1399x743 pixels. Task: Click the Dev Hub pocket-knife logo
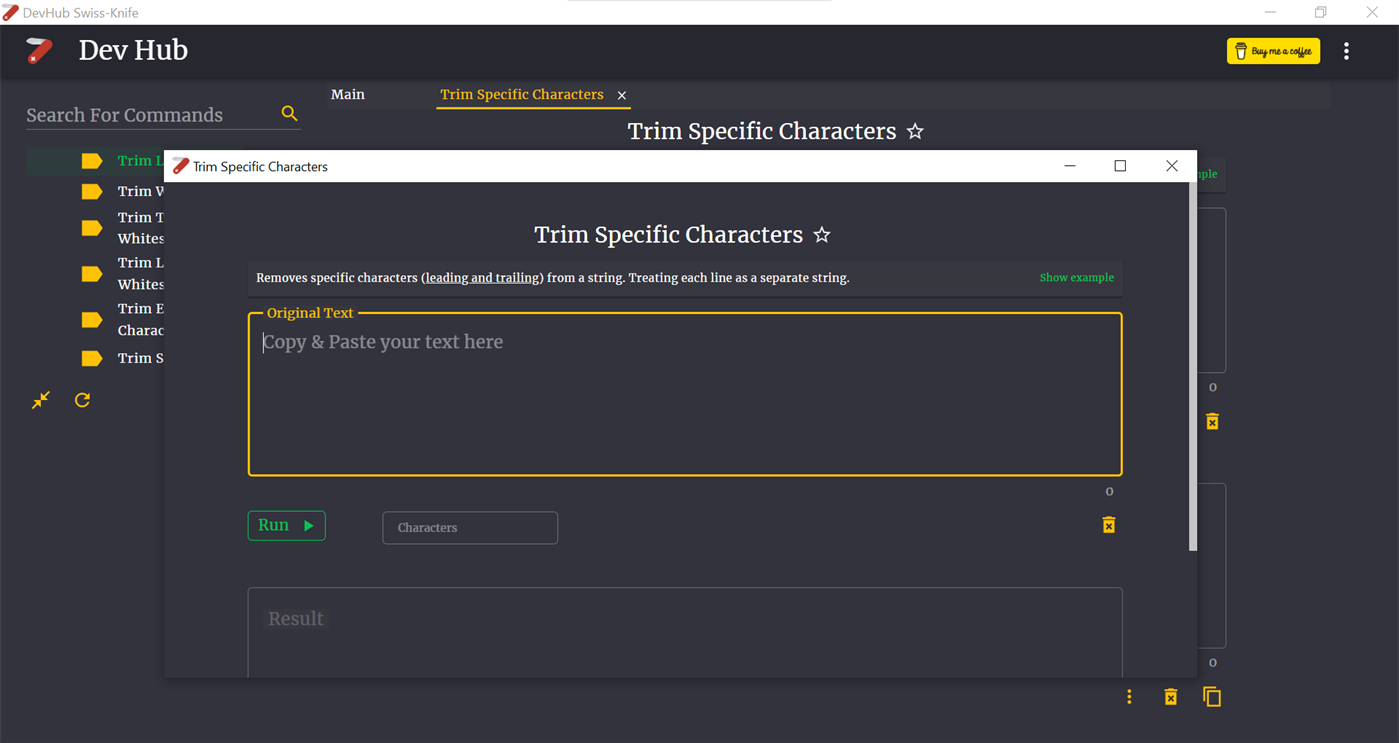pos(39,50)
